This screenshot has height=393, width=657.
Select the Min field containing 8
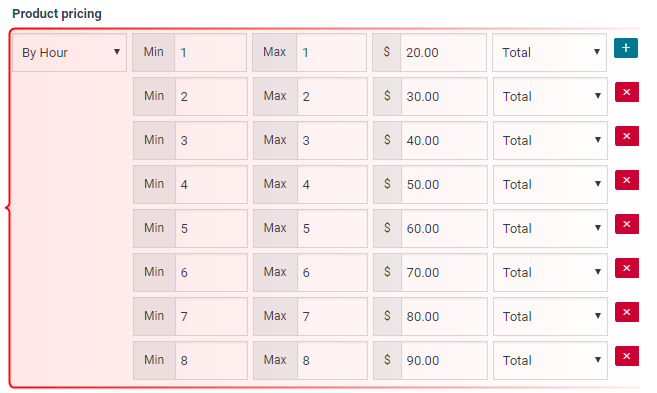click(211, 360)
